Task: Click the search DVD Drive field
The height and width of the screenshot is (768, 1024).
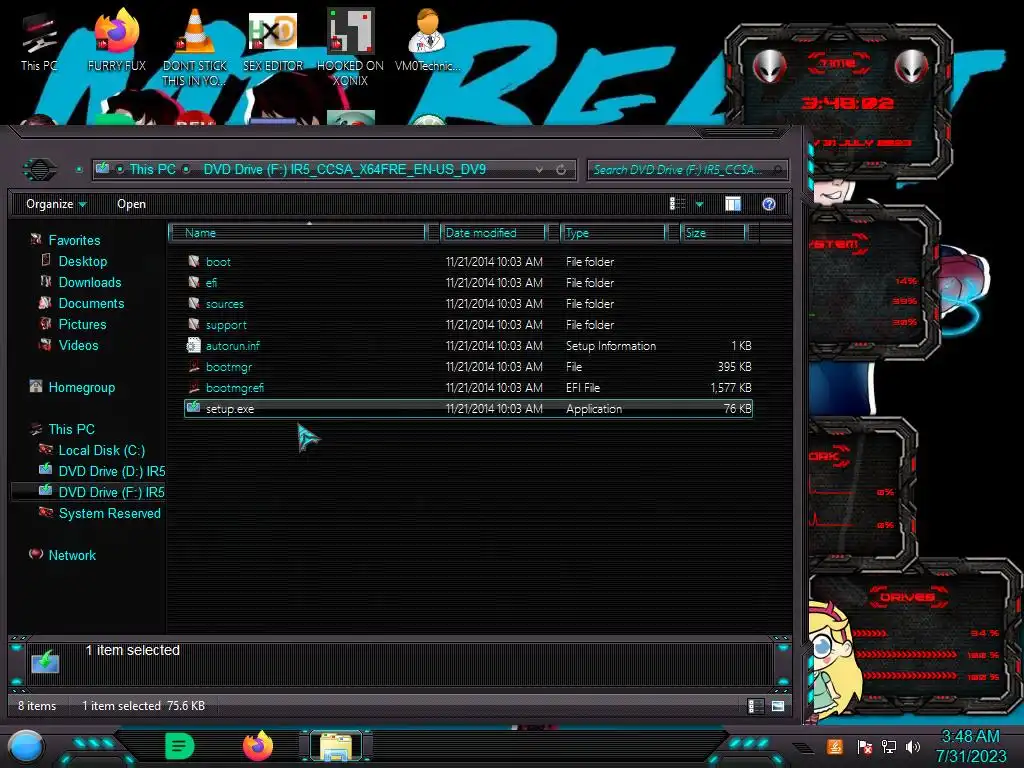Action: click(687, 170)
